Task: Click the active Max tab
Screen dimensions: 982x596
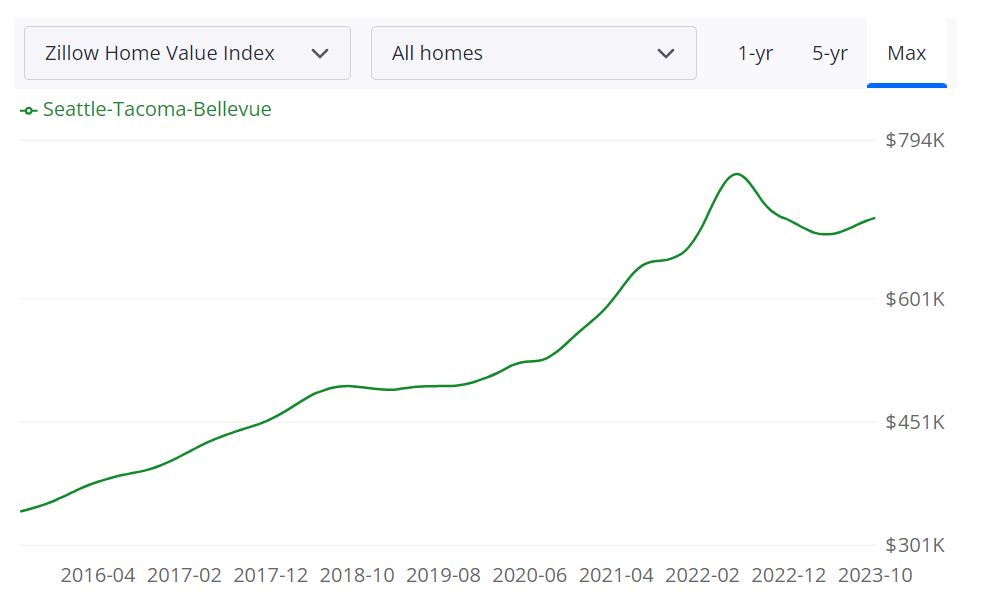Action: pos(906,53)
